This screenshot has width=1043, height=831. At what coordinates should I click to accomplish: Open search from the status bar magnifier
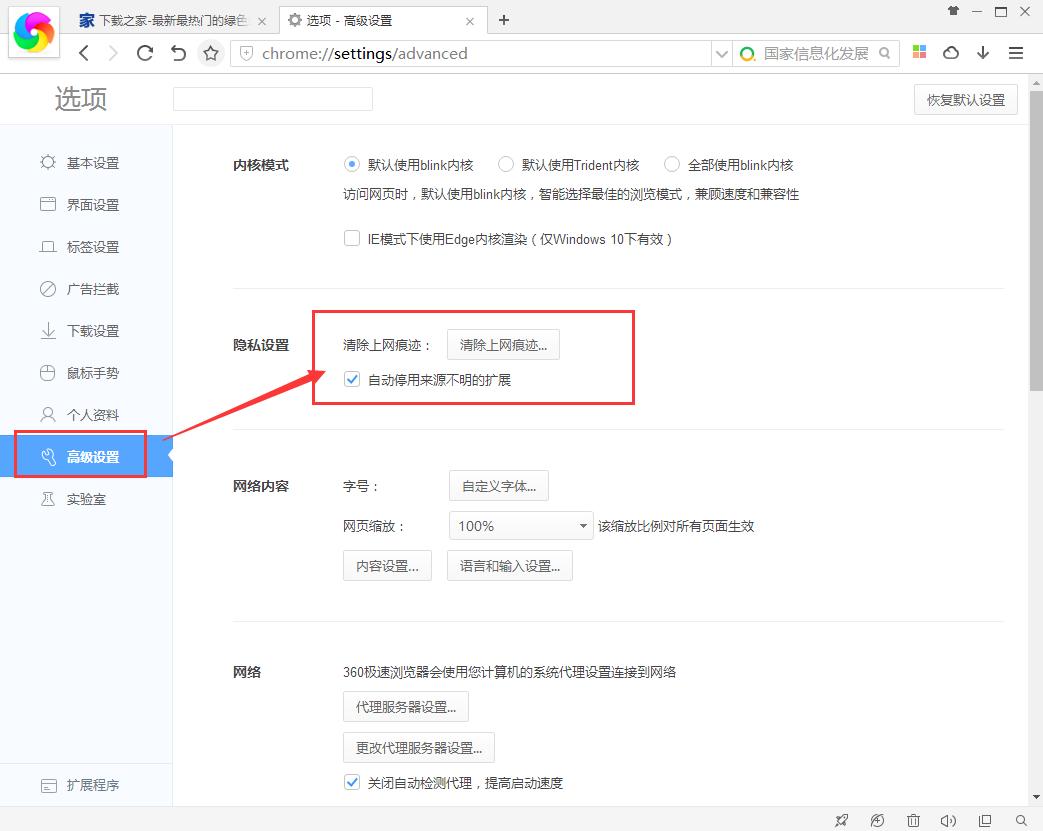coord(1020,820)
